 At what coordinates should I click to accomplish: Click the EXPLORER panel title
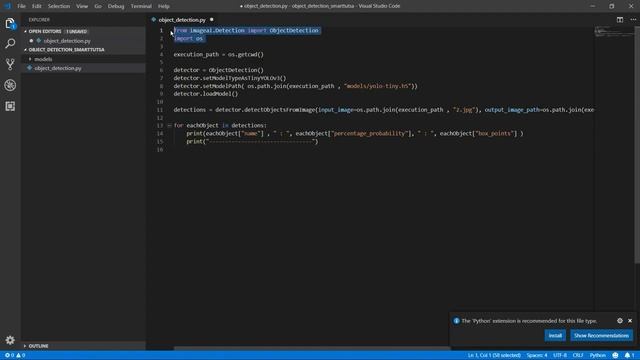39,20
